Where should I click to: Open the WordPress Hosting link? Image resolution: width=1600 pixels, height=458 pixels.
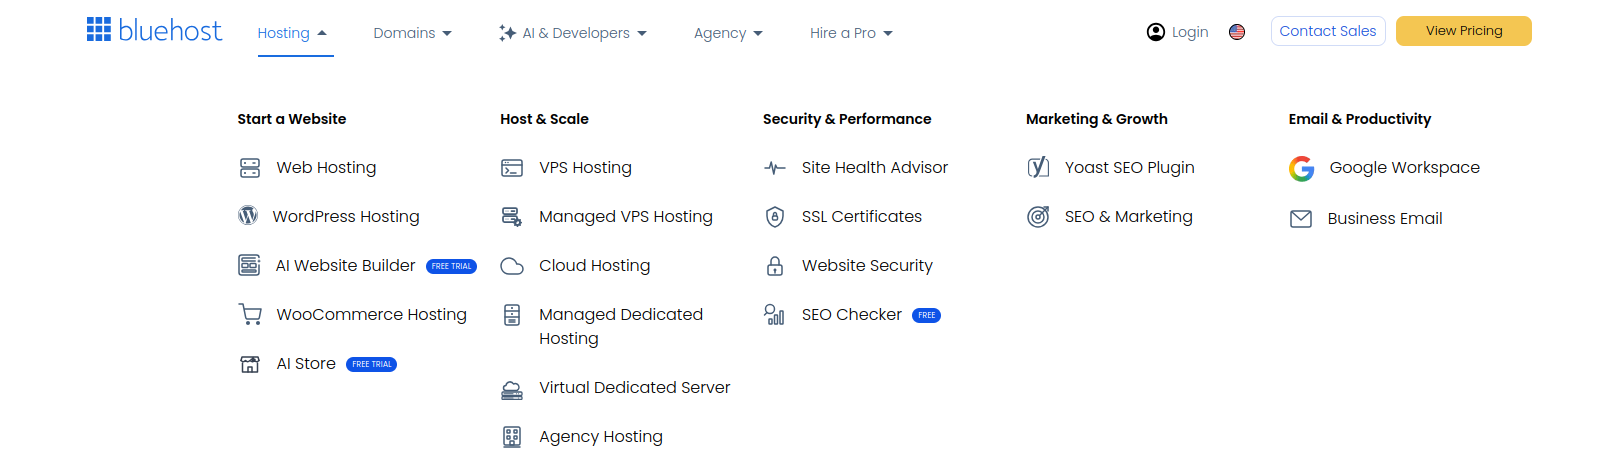pyautogui.click(x=346, y=217)
